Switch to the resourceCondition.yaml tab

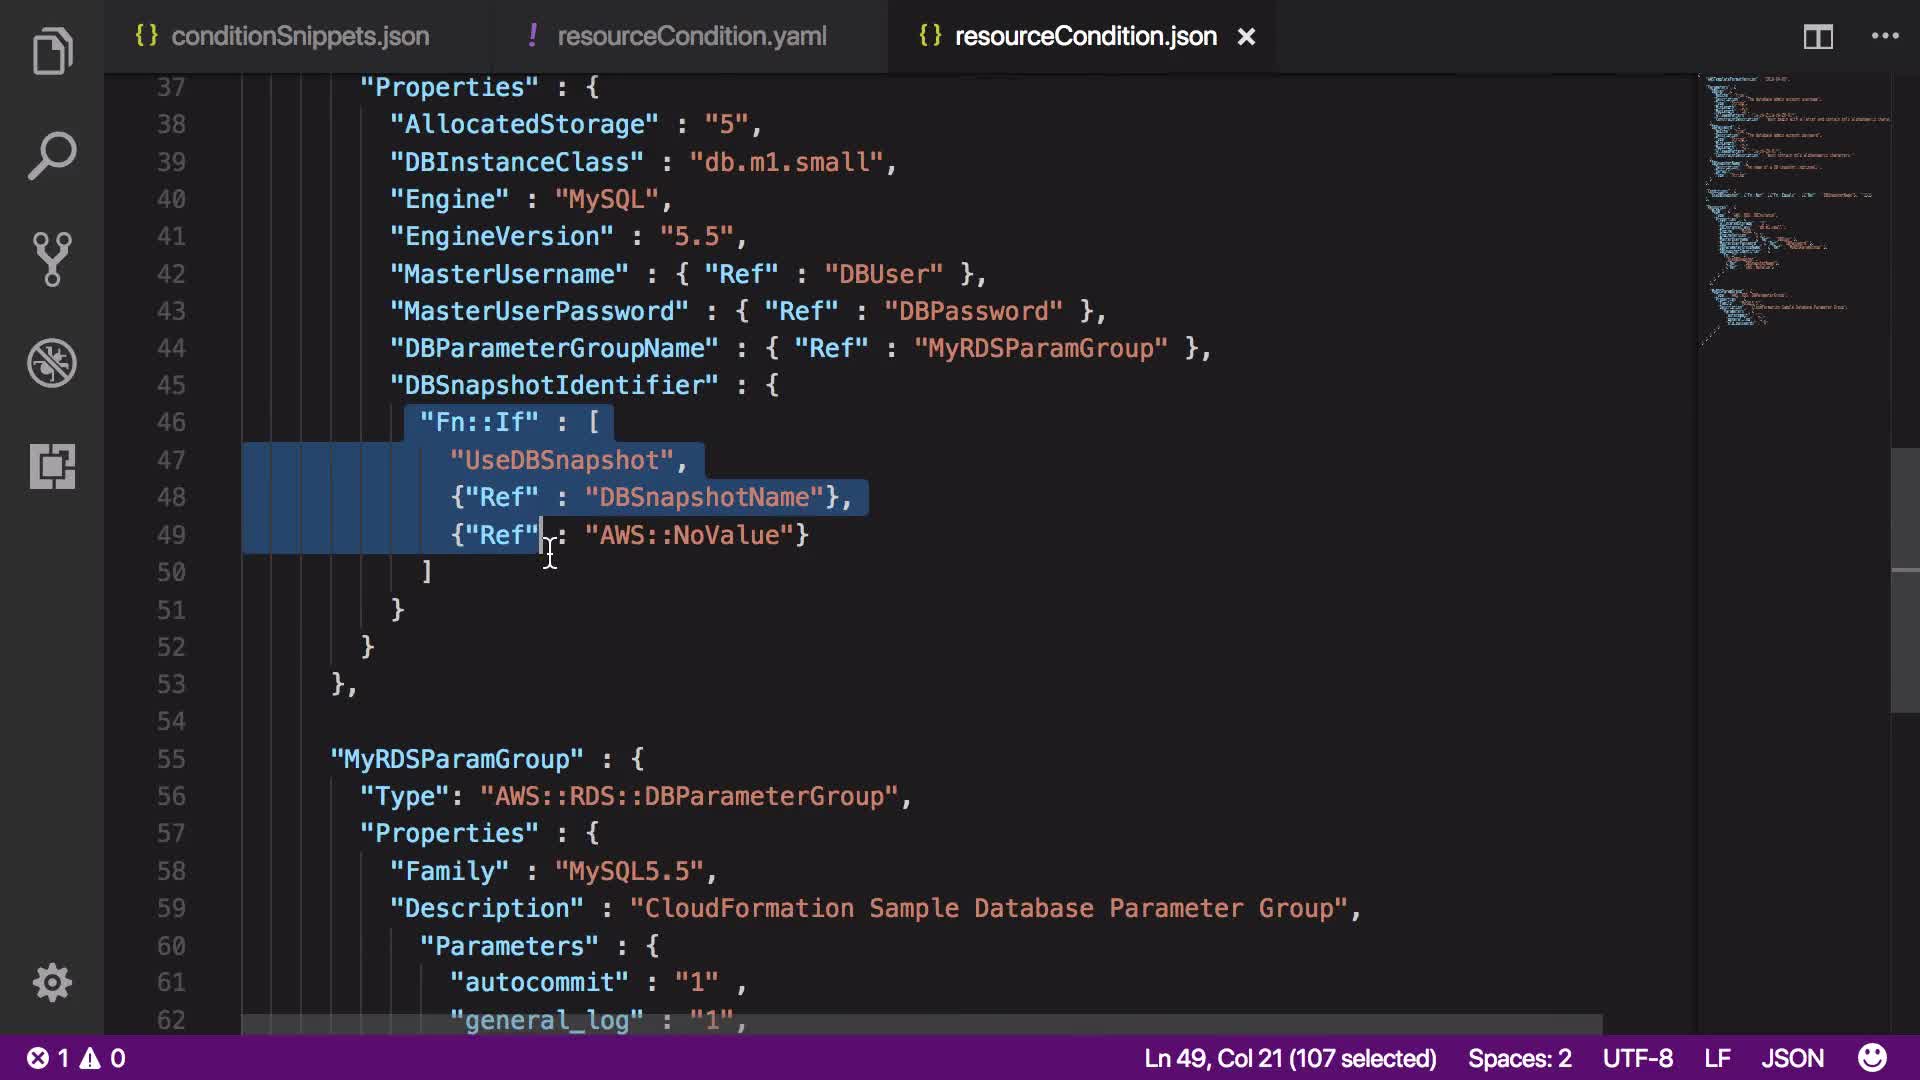click(691, 36)
